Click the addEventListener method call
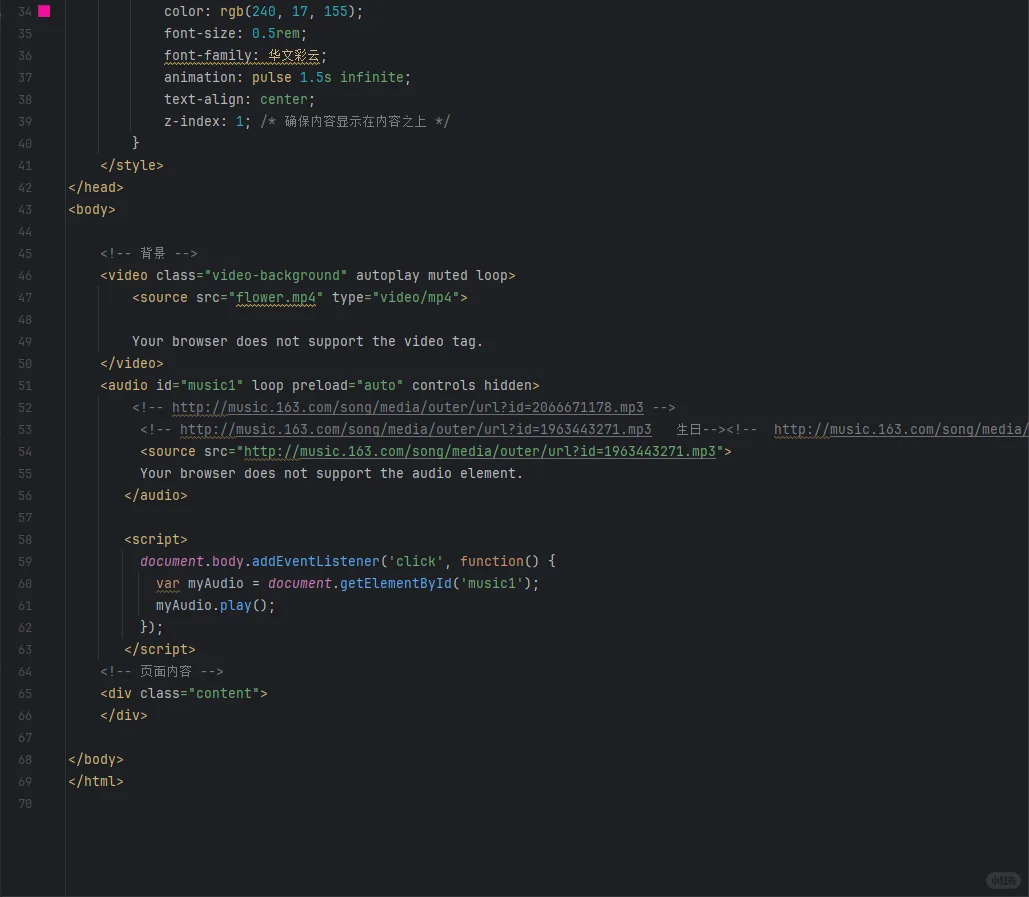Image resolution: width=1029 pixels, height=897 pixels. pos(316,562)
